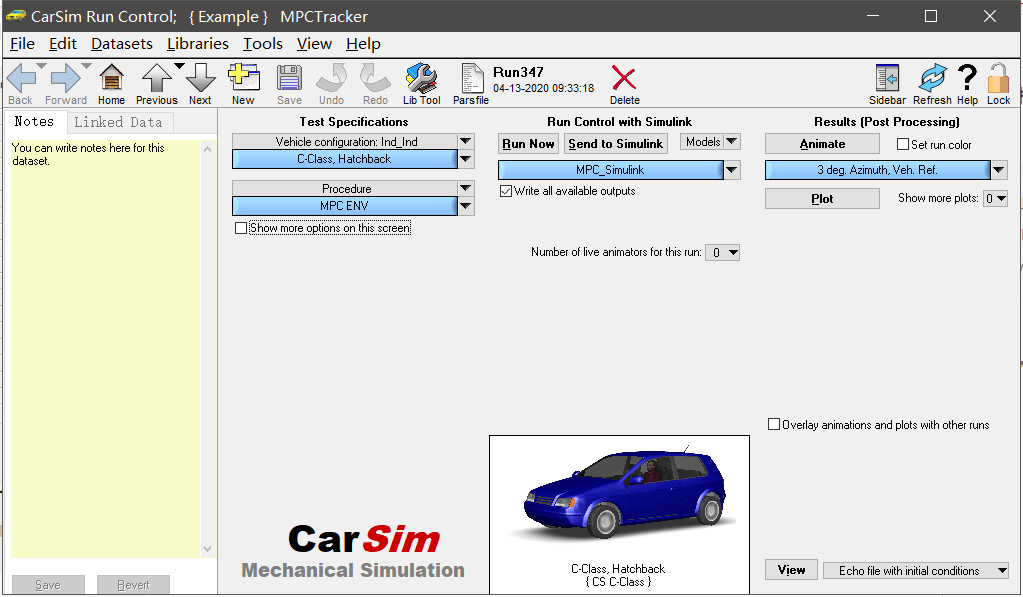Enable Overlay animations and plots checkbox

[x=774, y=424]
